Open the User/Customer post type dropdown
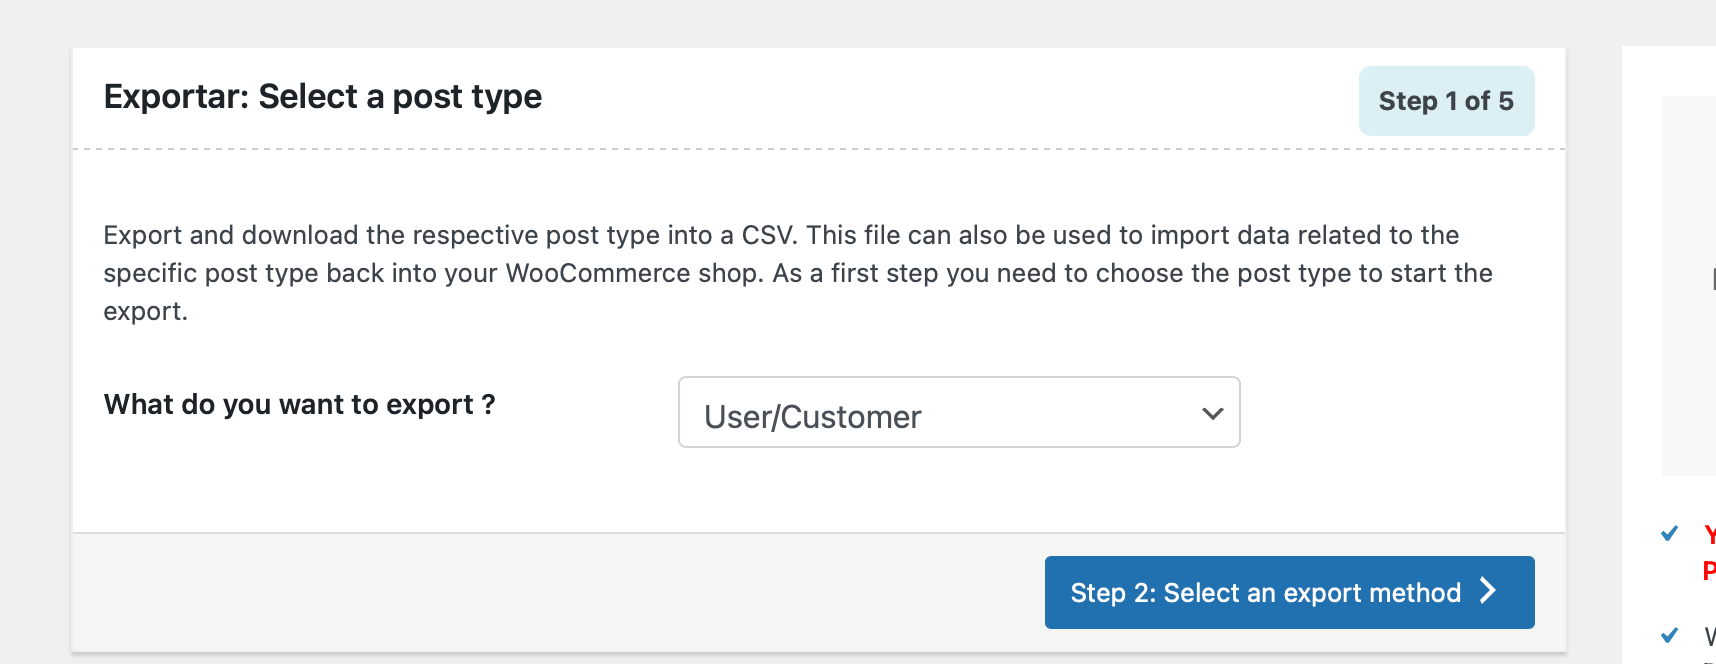The image size is (1716, 664). (959, 412)
